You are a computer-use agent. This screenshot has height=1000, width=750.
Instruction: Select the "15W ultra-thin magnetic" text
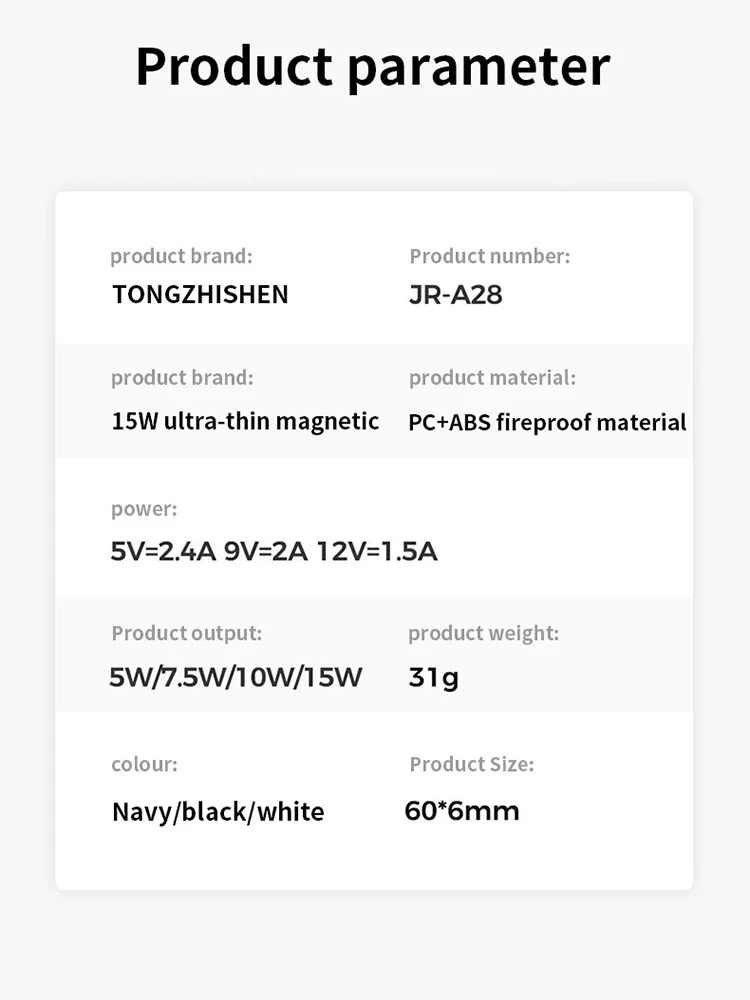[245, 421]
